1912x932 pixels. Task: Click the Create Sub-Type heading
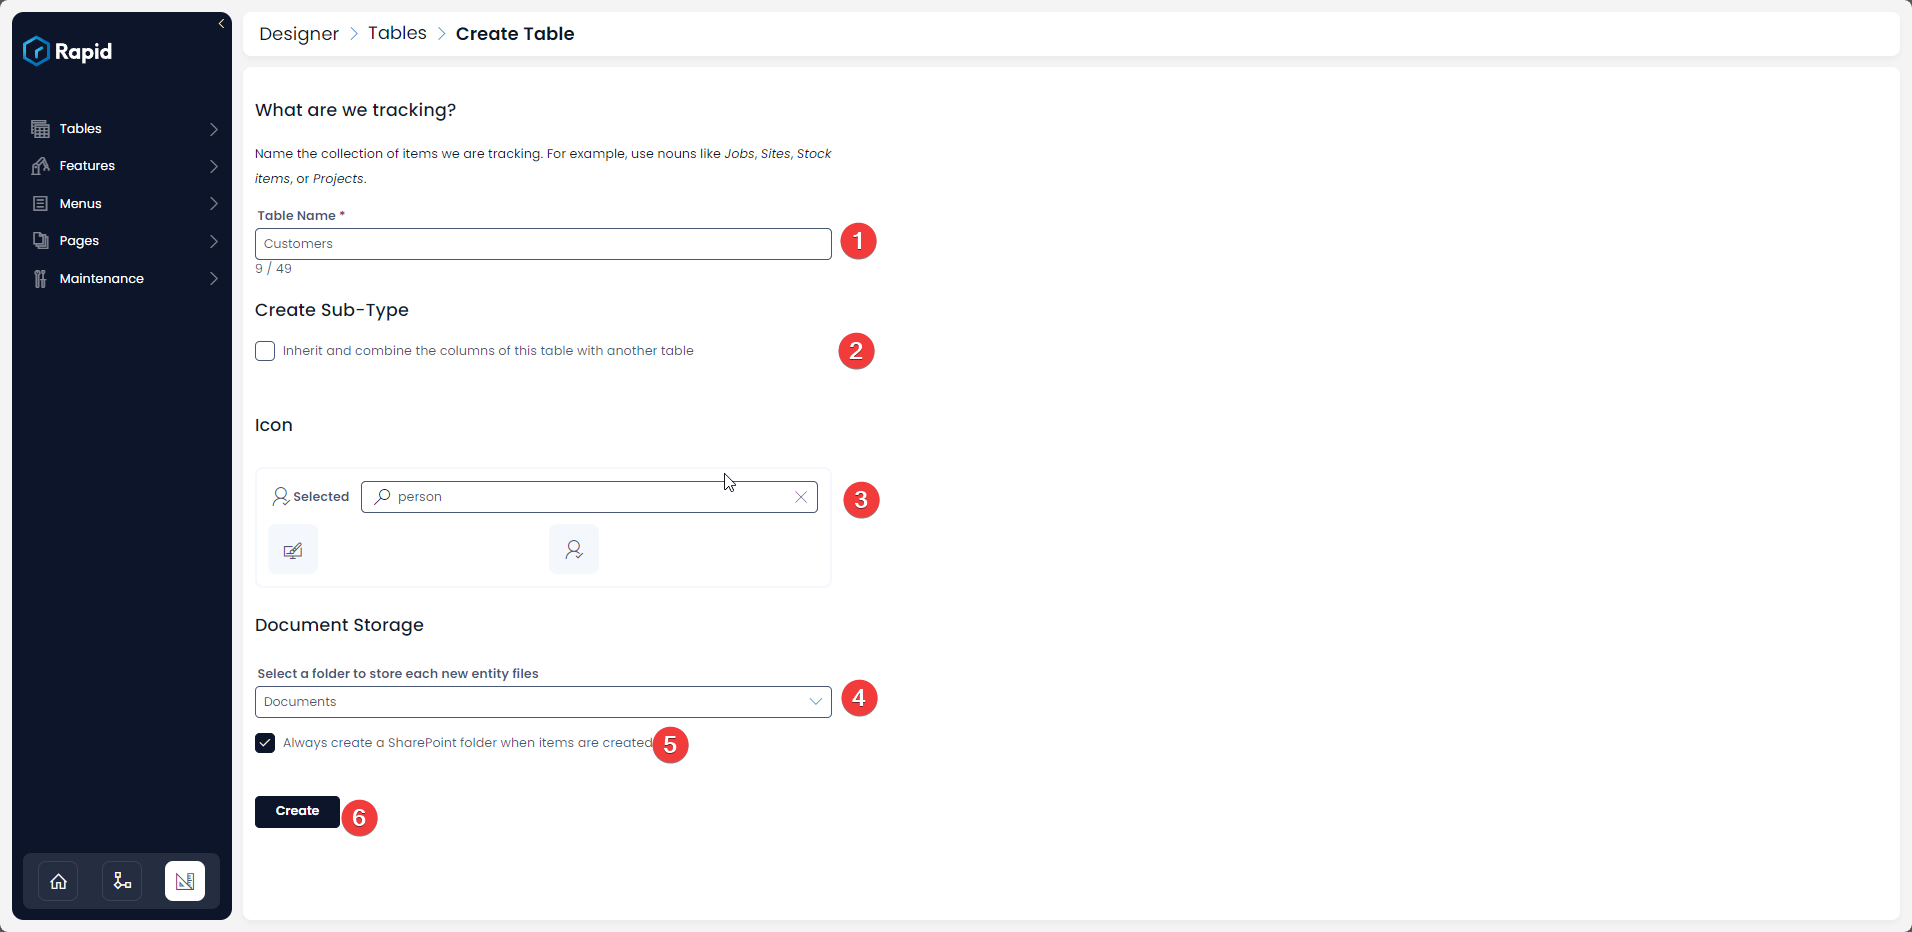pyautogui.click(x=332, y=310)
